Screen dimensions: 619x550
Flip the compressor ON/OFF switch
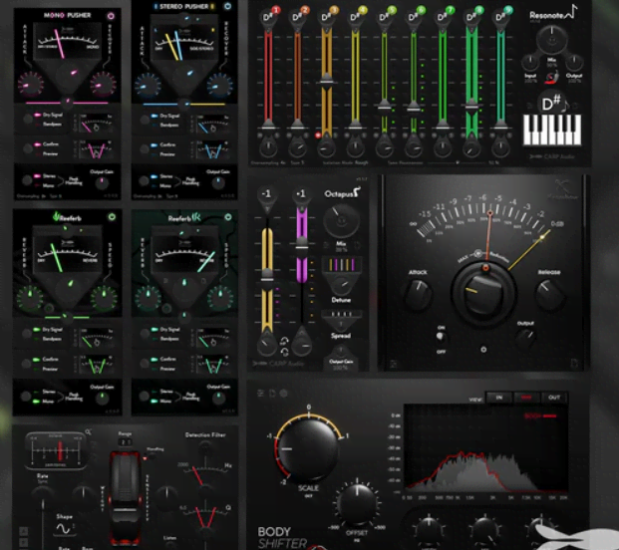click(441, 337)
